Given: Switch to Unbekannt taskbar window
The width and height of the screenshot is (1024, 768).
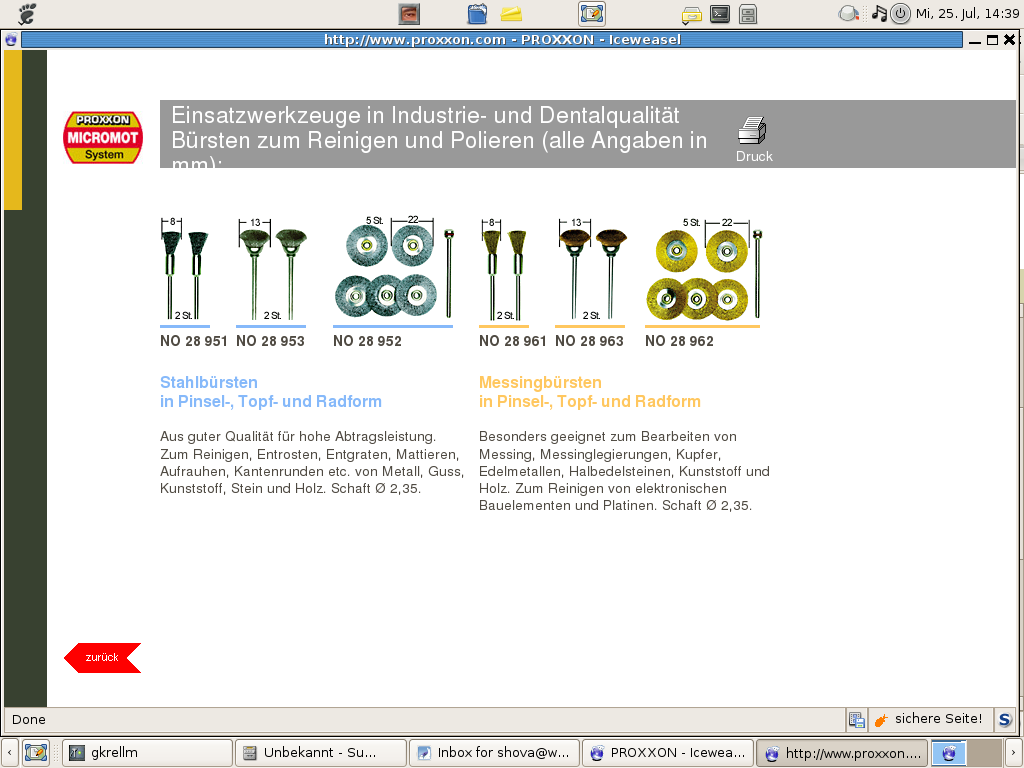Looking at the screenshot, I should coord(320,752).
